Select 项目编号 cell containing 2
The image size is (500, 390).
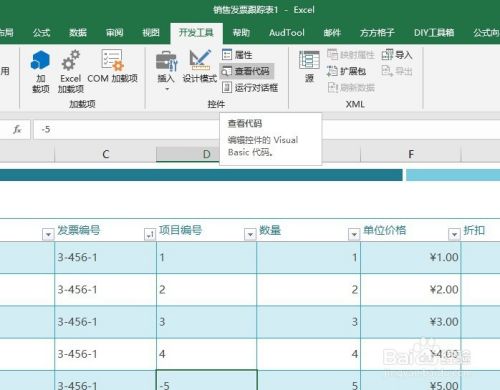pyautogui.click(x=206, y=290)
